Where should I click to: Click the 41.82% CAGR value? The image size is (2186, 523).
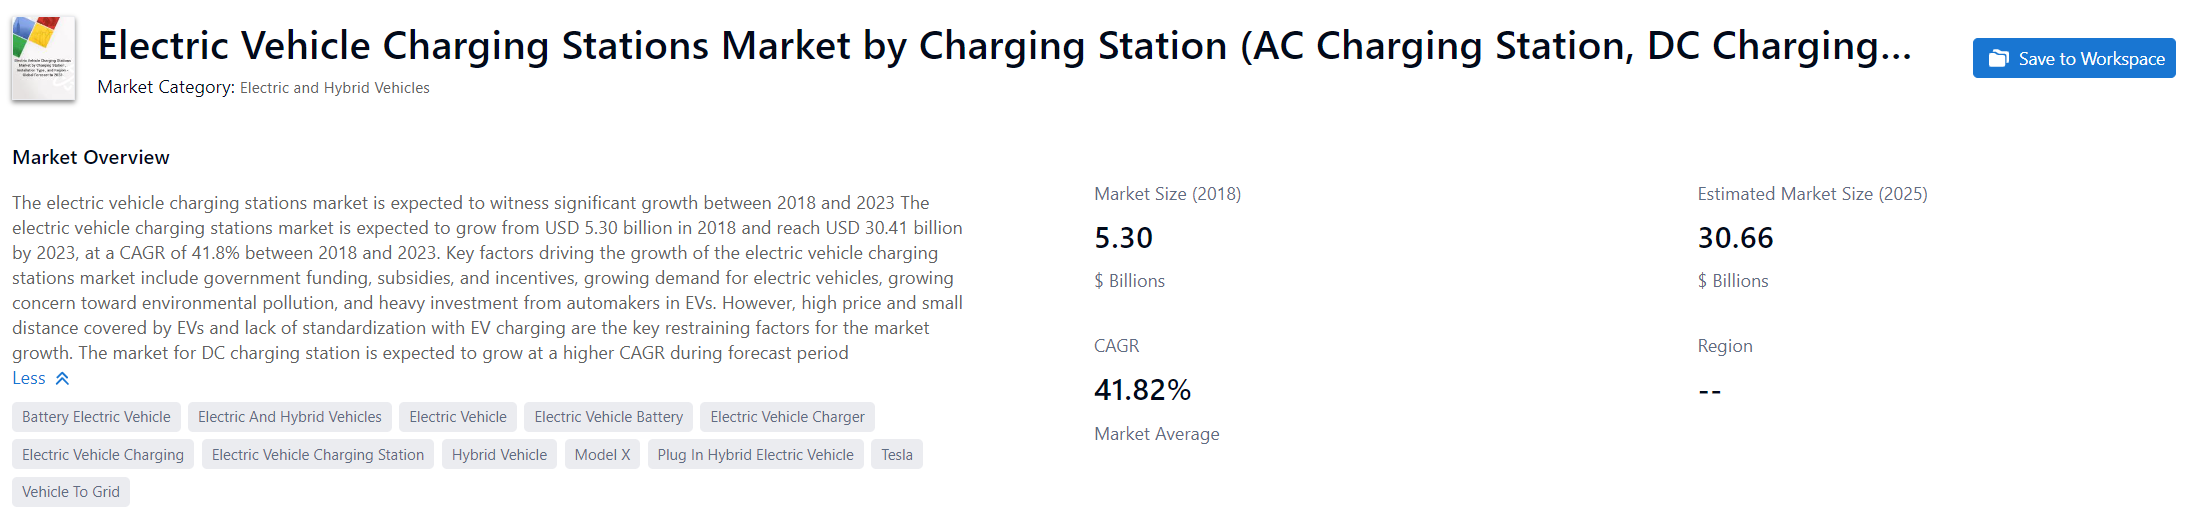tap(1142, 390)
